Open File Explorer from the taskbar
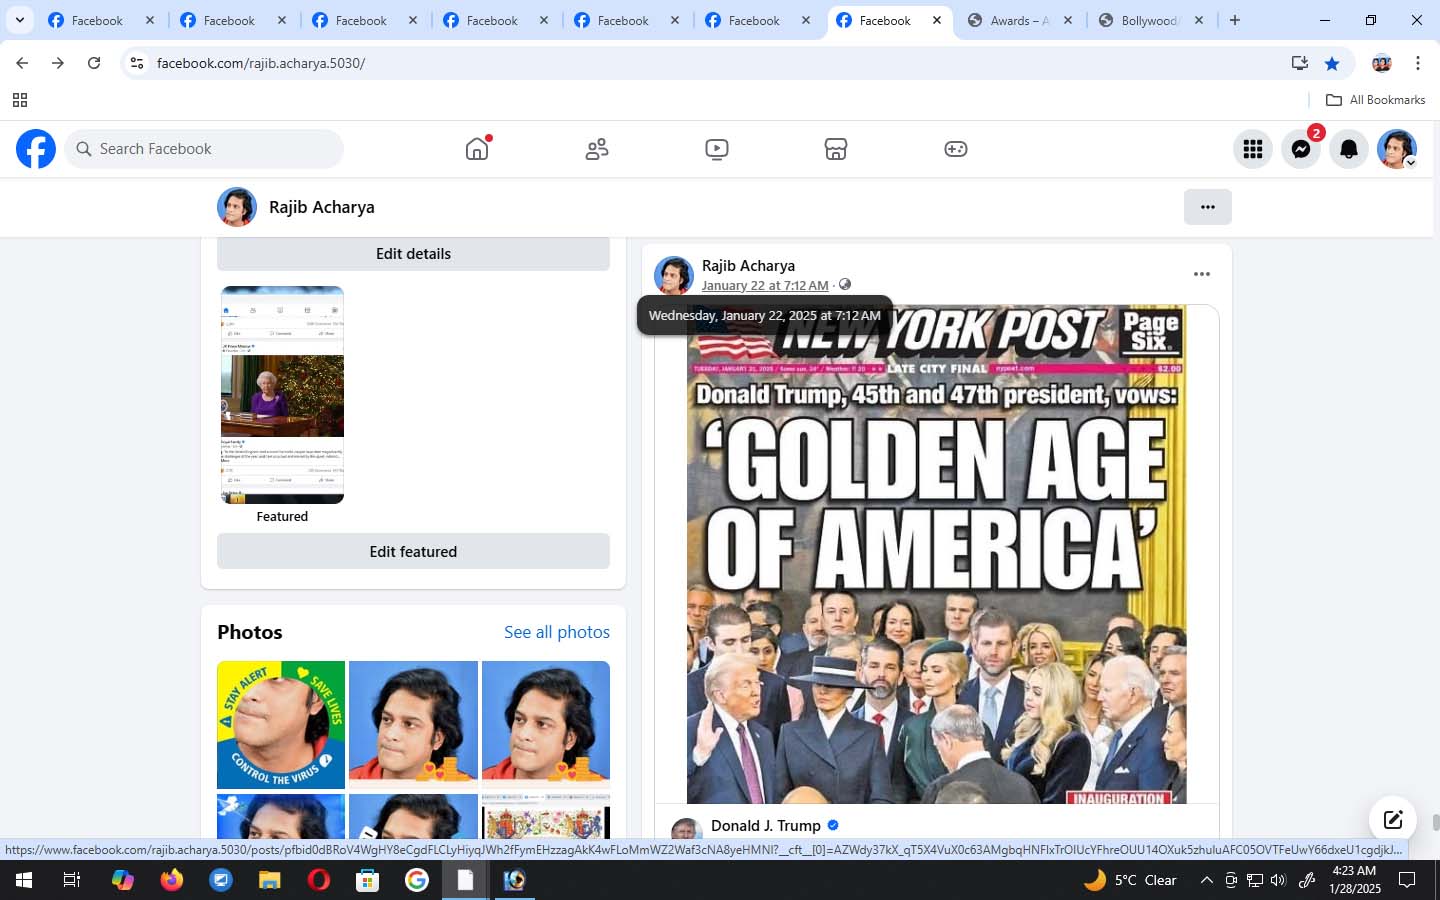This screenshot has height=900, width=1440. coord(270,880)
